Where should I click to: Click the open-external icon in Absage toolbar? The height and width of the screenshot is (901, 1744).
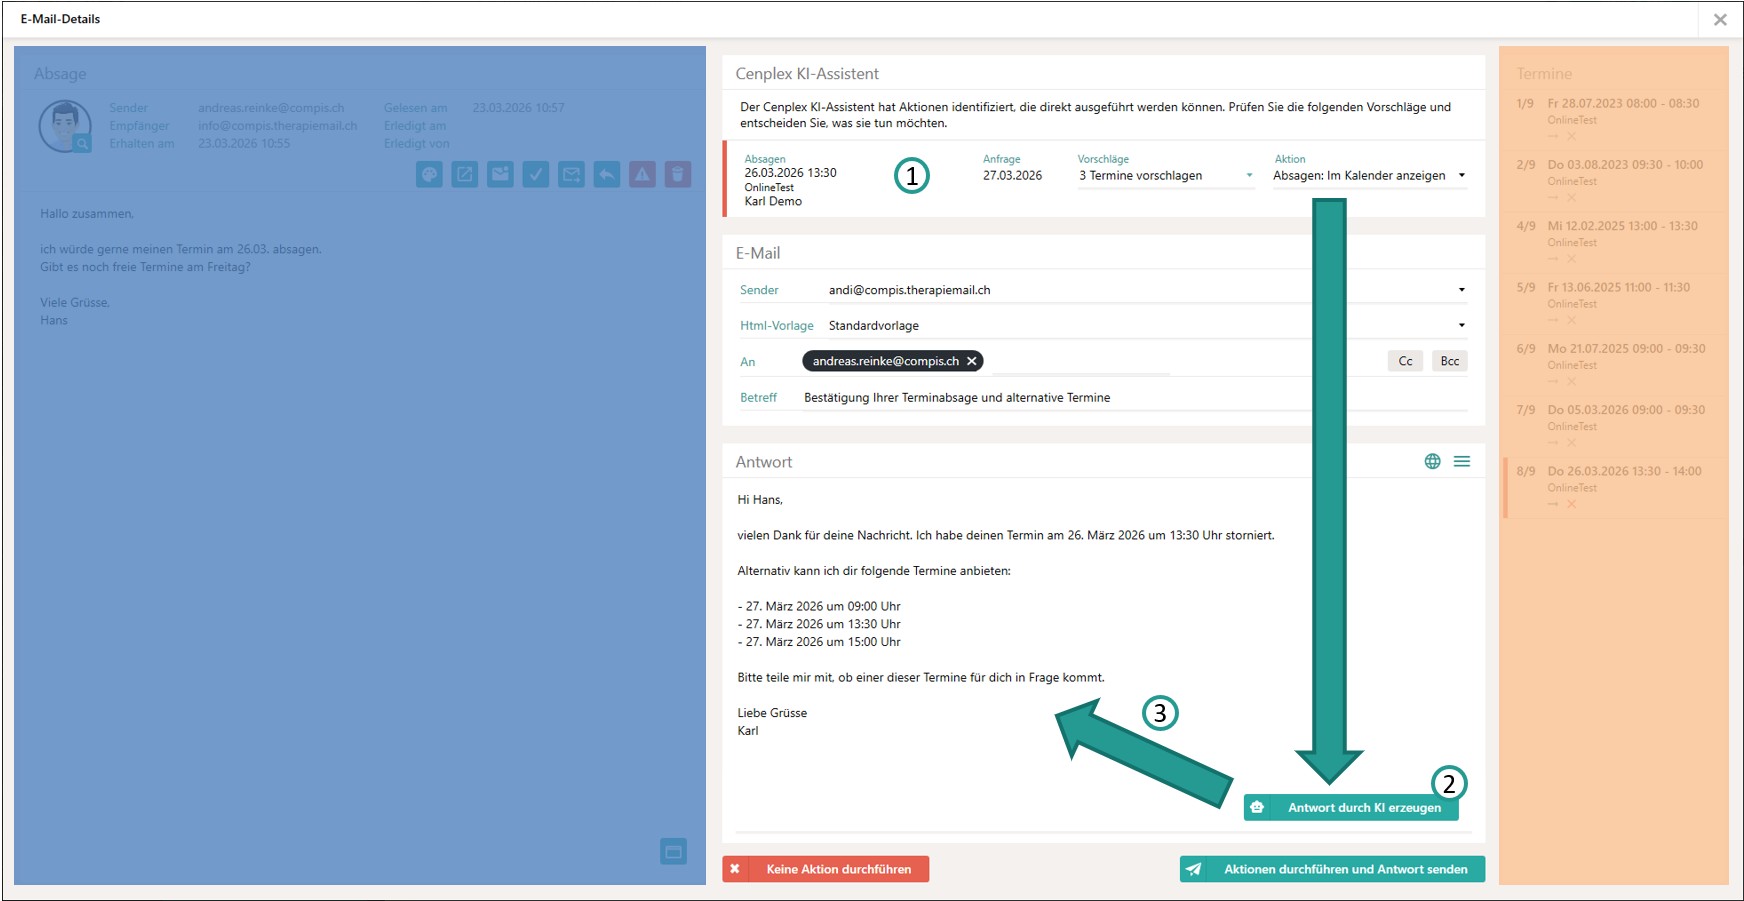465,175
